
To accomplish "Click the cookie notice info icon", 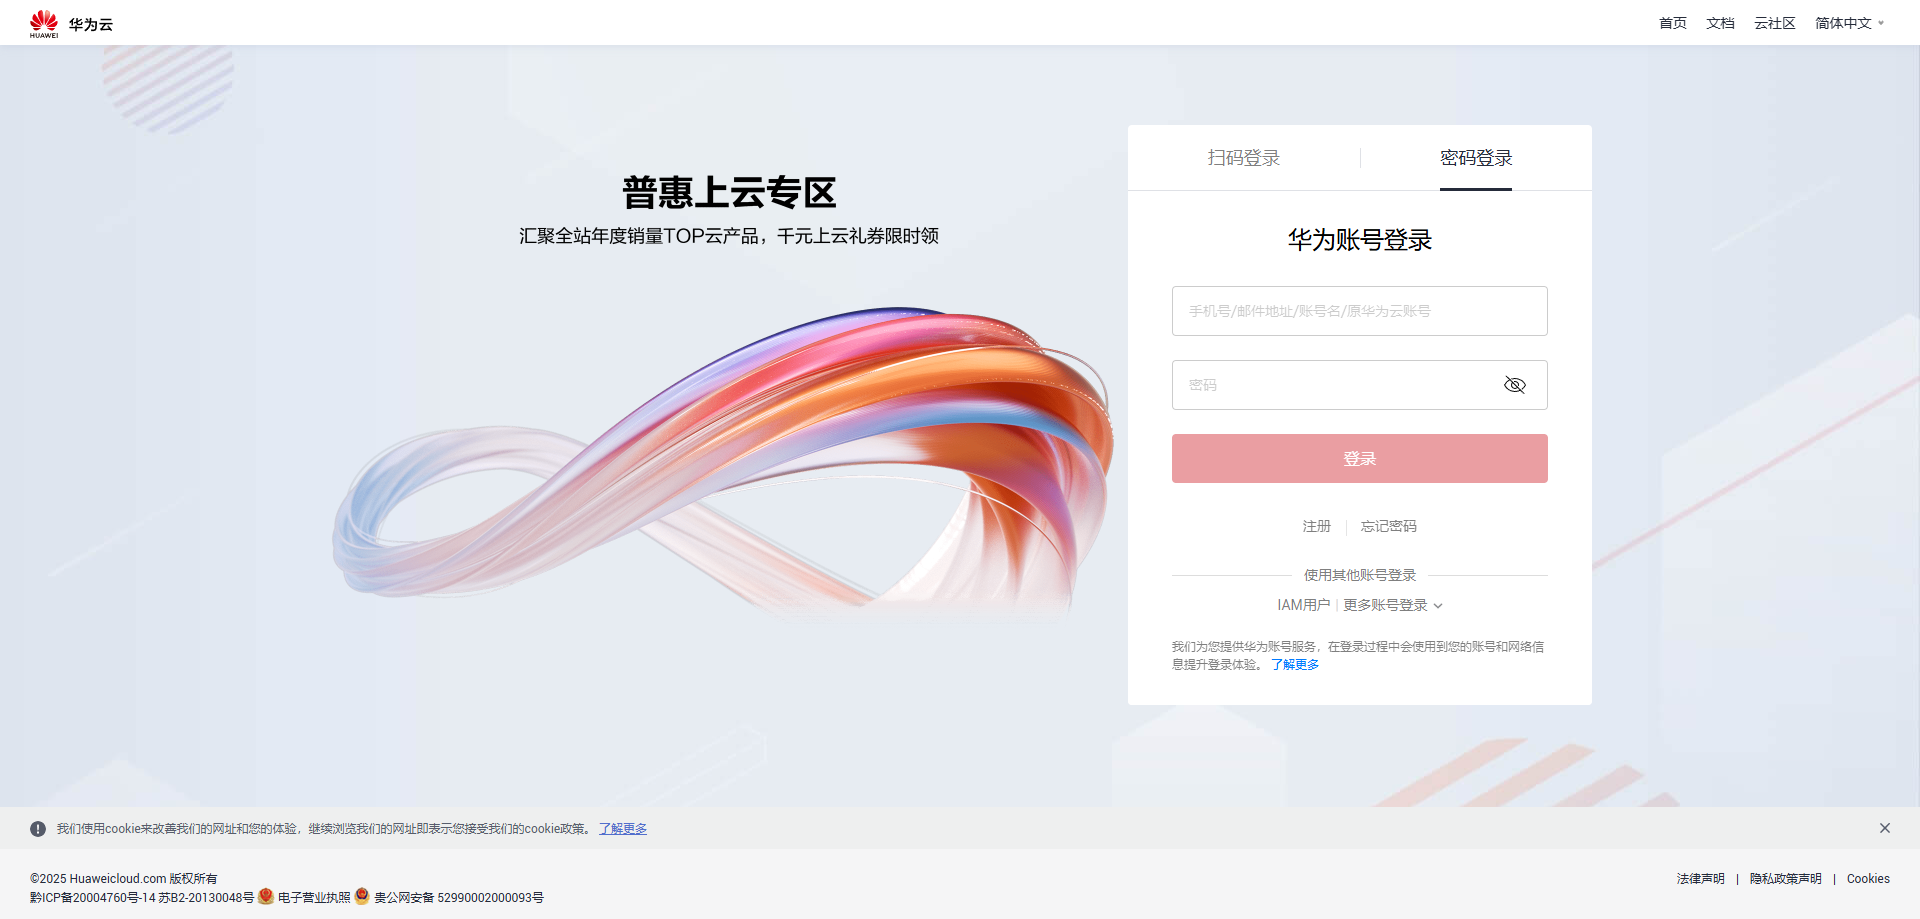I will point(38,829).
